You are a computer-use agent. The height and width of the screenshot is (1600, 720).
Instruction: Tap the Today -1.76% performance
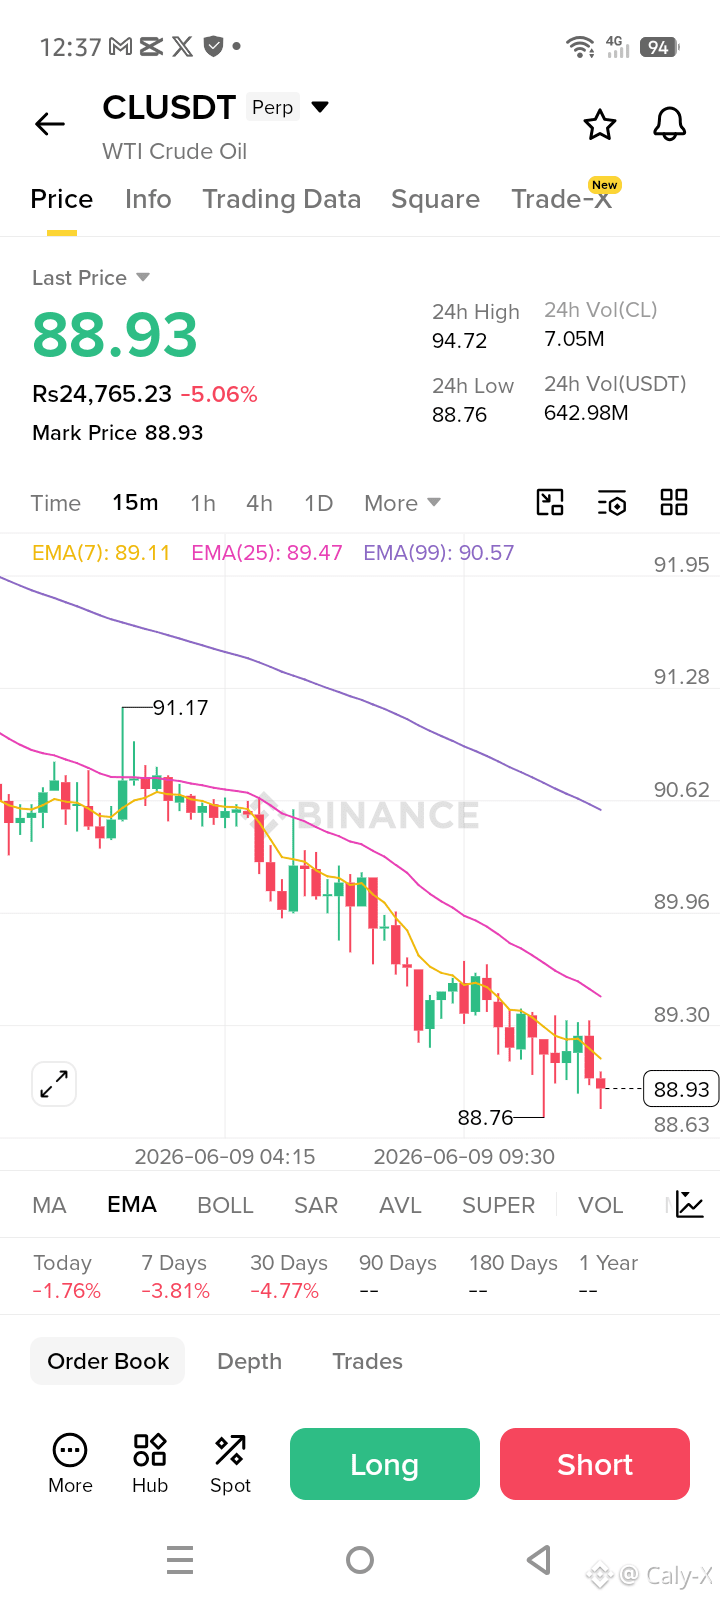click(x=67, y=1277)
